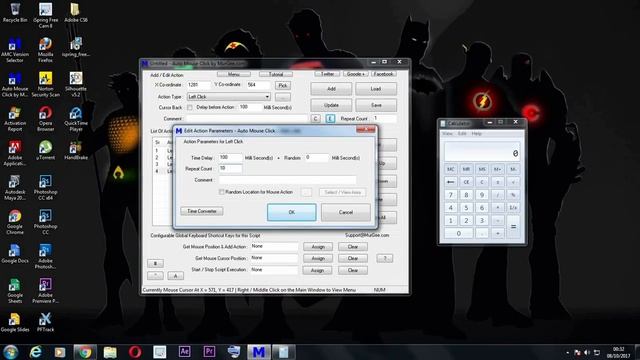This screenshot has height=360, width=640.
Task: Click the Update action button
Action: (331, 105)
